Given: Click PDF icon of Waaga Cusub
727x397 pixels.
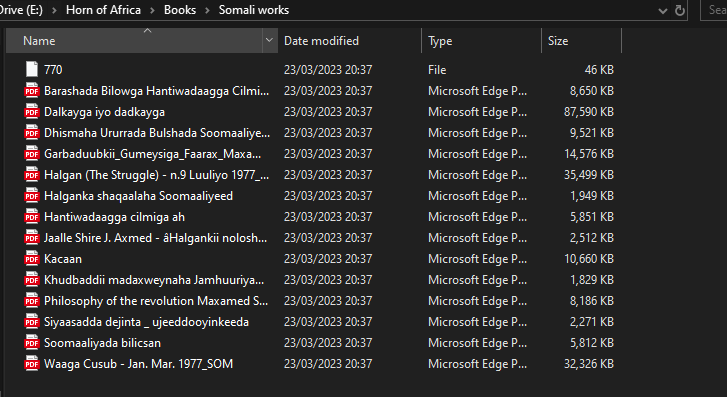Looking at the screenshot, I should click(x=32, y=364).
